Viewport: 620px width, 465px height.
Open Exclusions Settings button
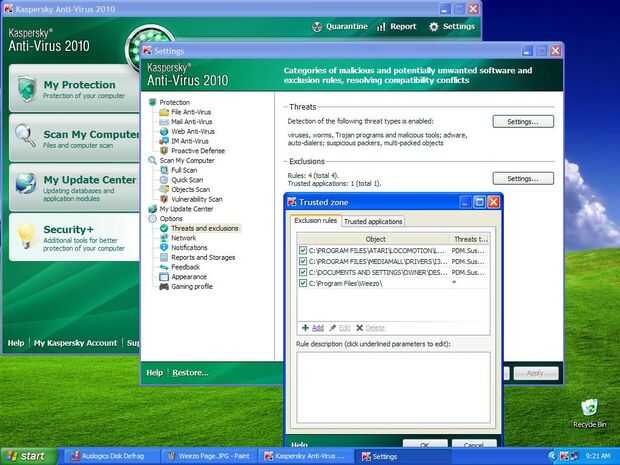[x=523, y=179]
